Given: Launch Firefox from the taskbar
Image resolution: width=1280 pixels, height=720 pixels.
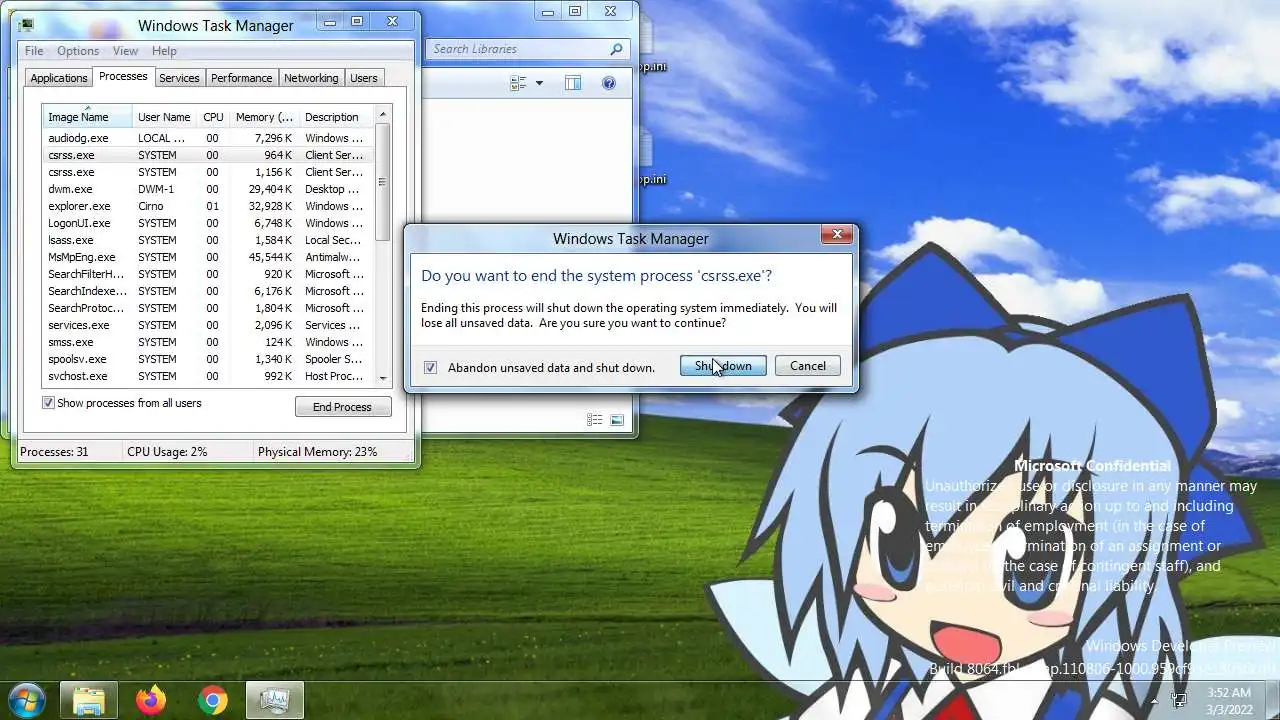Looking at the screenshot, I should click(x=151, y=700).
